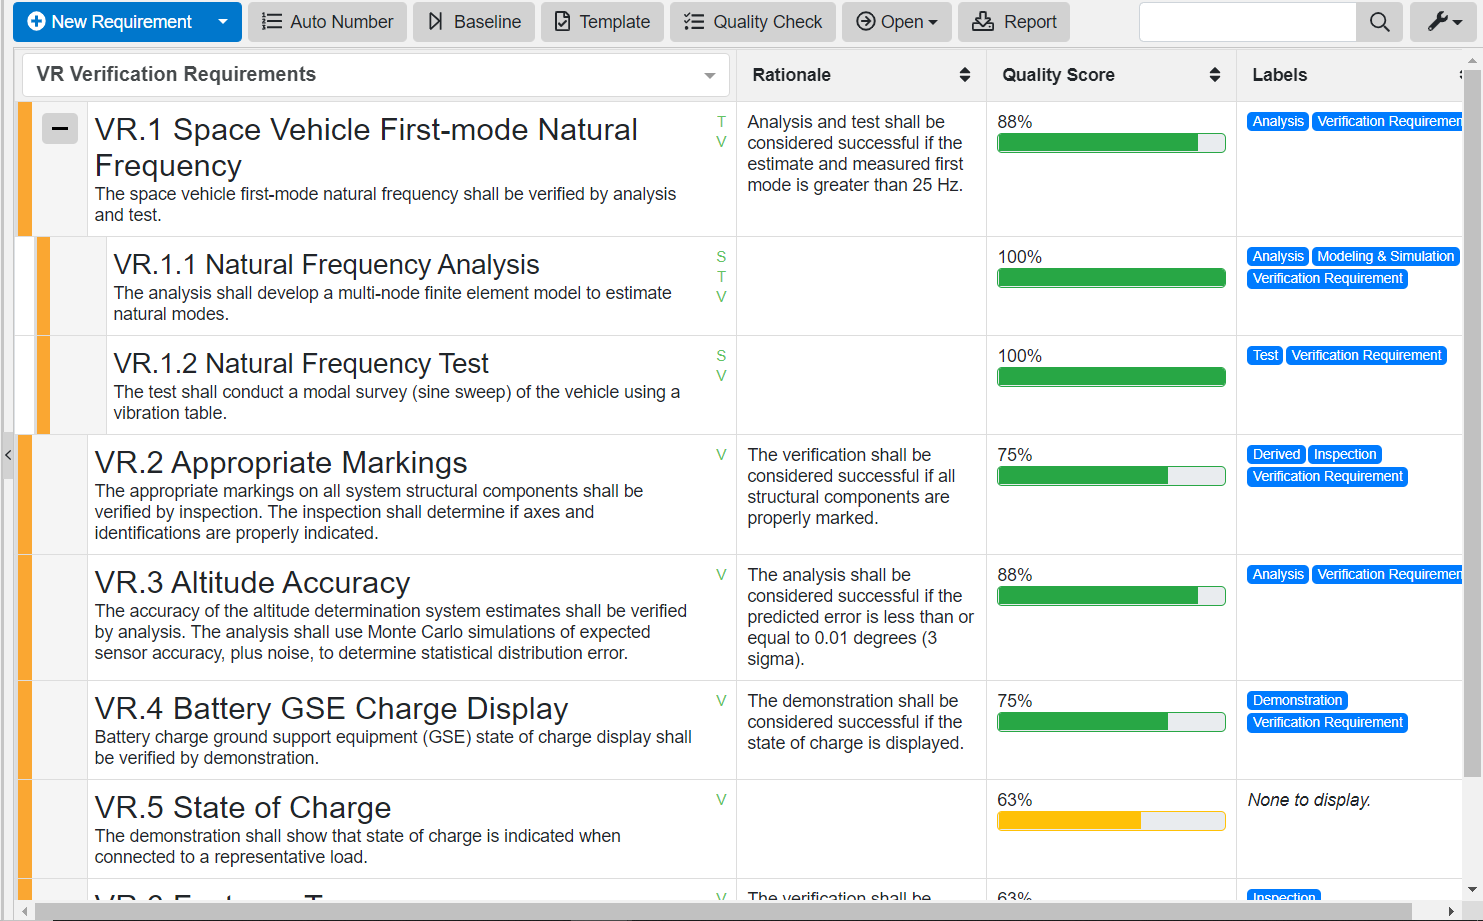
Task: Sort by the Quality Score column
Action: click(1215, 74)
